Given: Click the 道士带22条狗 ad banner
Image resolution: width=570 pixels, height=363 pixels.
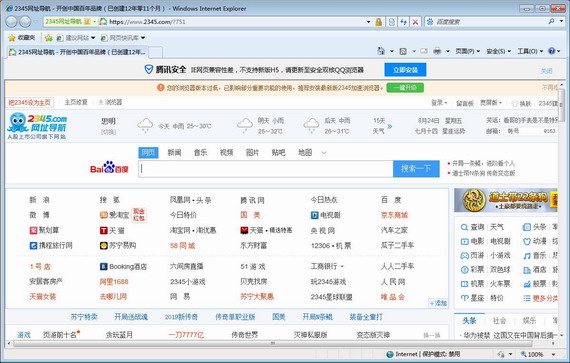Looking at the screenshot, I should tap(506, 200).
